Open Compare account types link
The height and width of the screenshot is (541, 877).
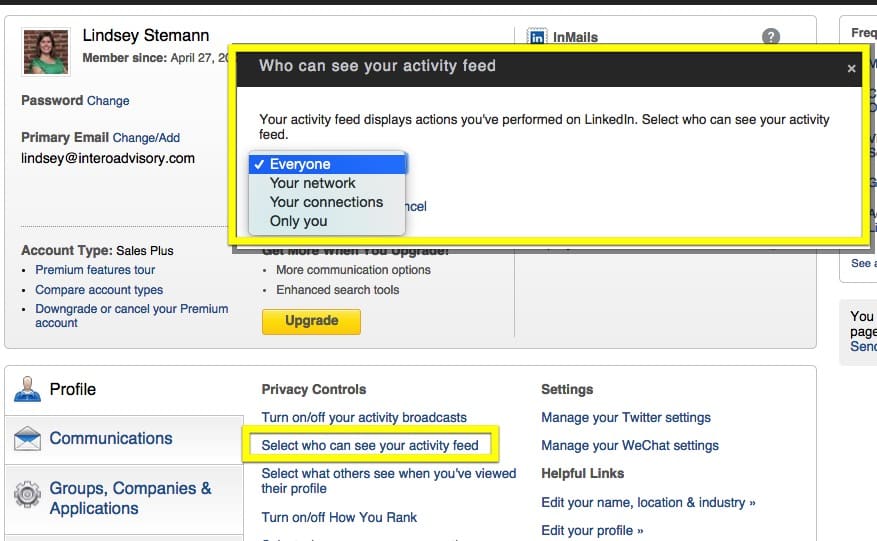[x=99, y=290]
